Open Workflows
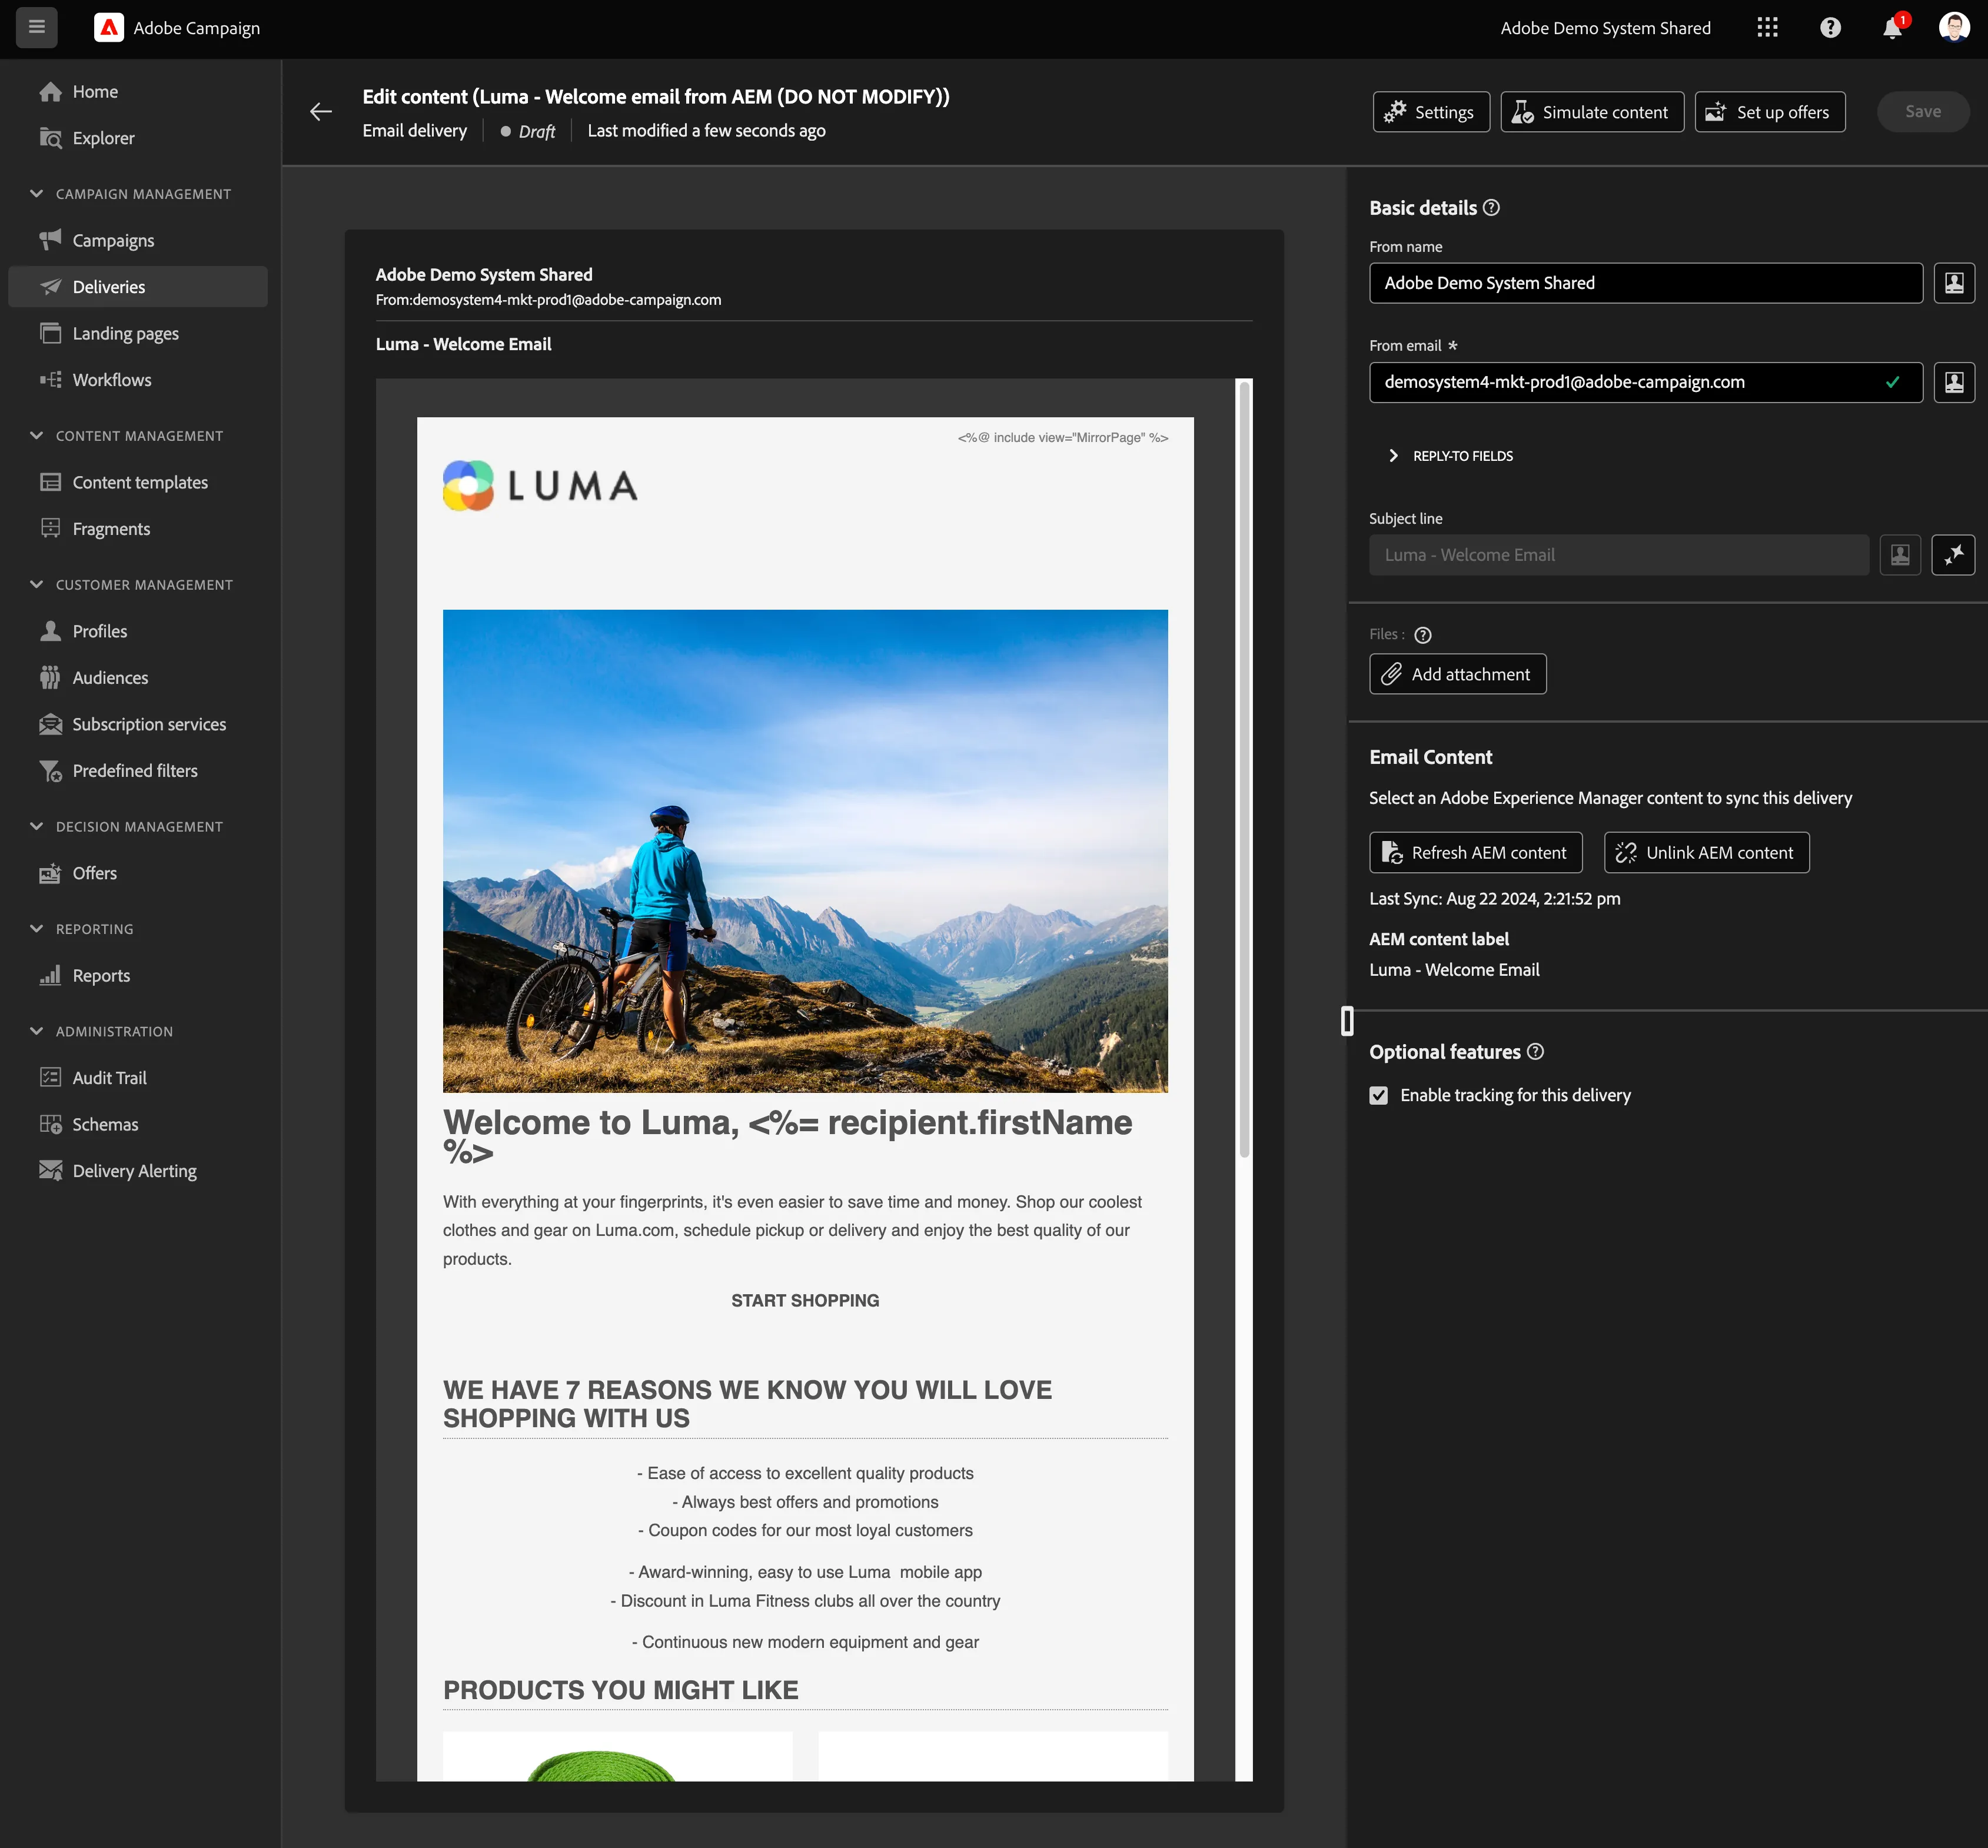Viewport: 1988px width, 1848px height. point(138,380)
